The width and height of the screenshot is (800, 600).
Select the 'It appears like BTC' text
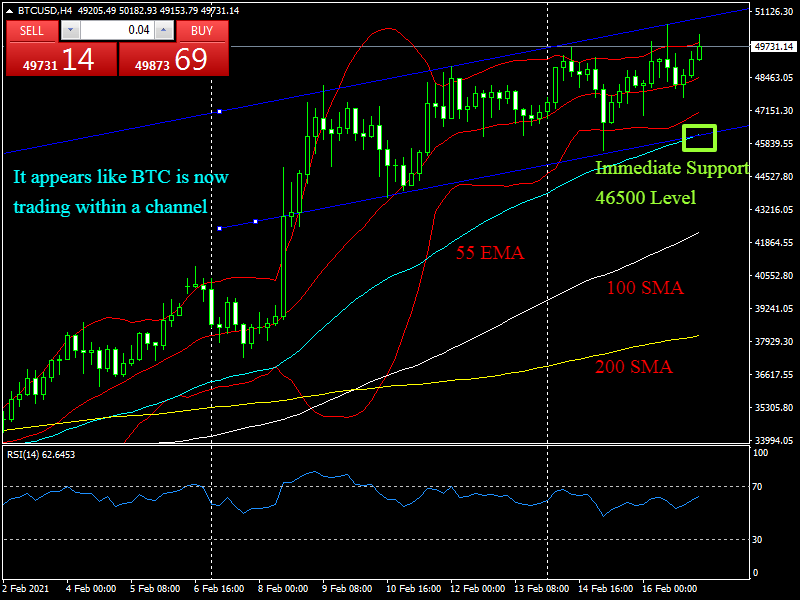point(121,177)
